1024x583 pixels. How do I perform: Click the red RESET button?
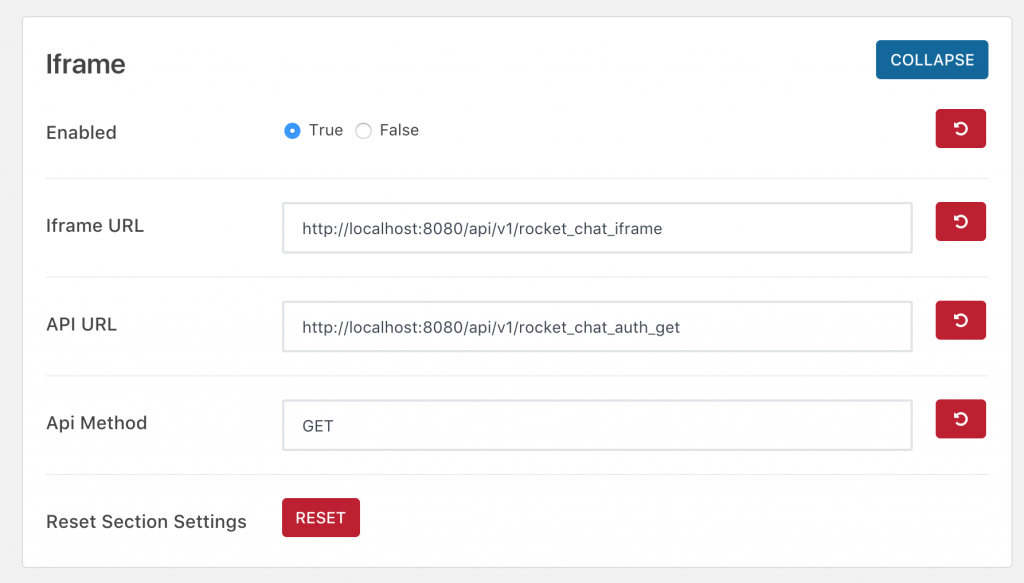321,517
